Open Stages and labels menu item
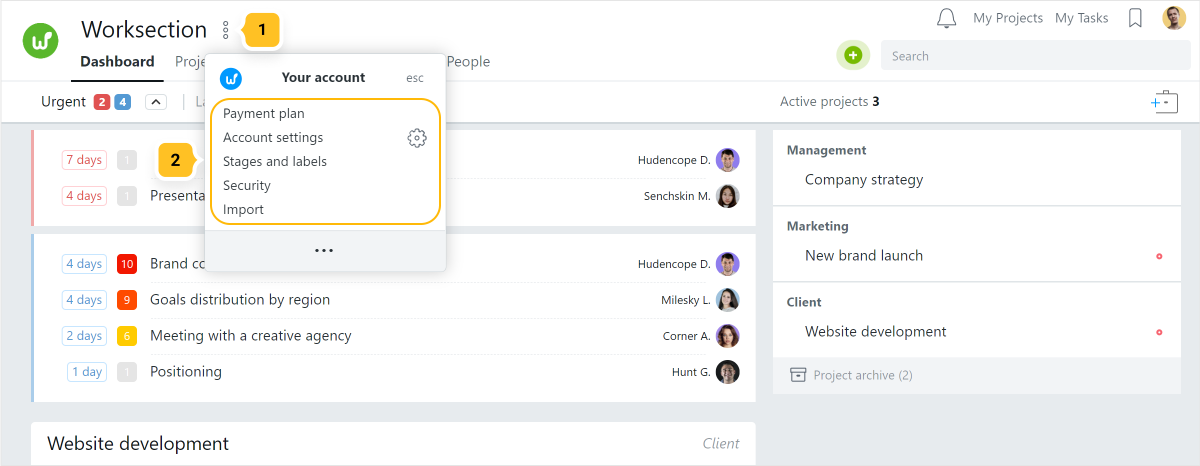 pos(275,162)
